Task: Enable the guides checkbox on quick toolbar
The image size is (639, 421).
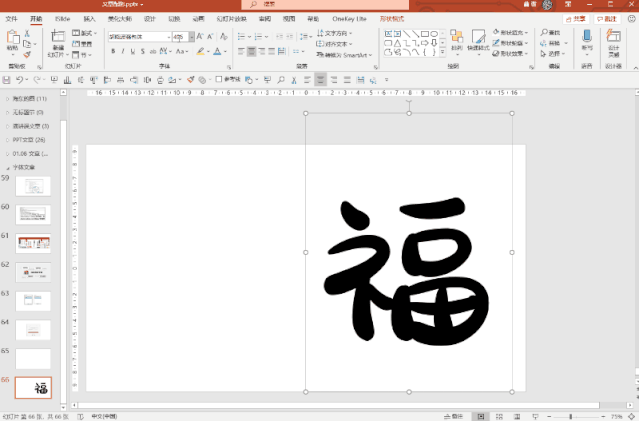Action: [219, 79]
